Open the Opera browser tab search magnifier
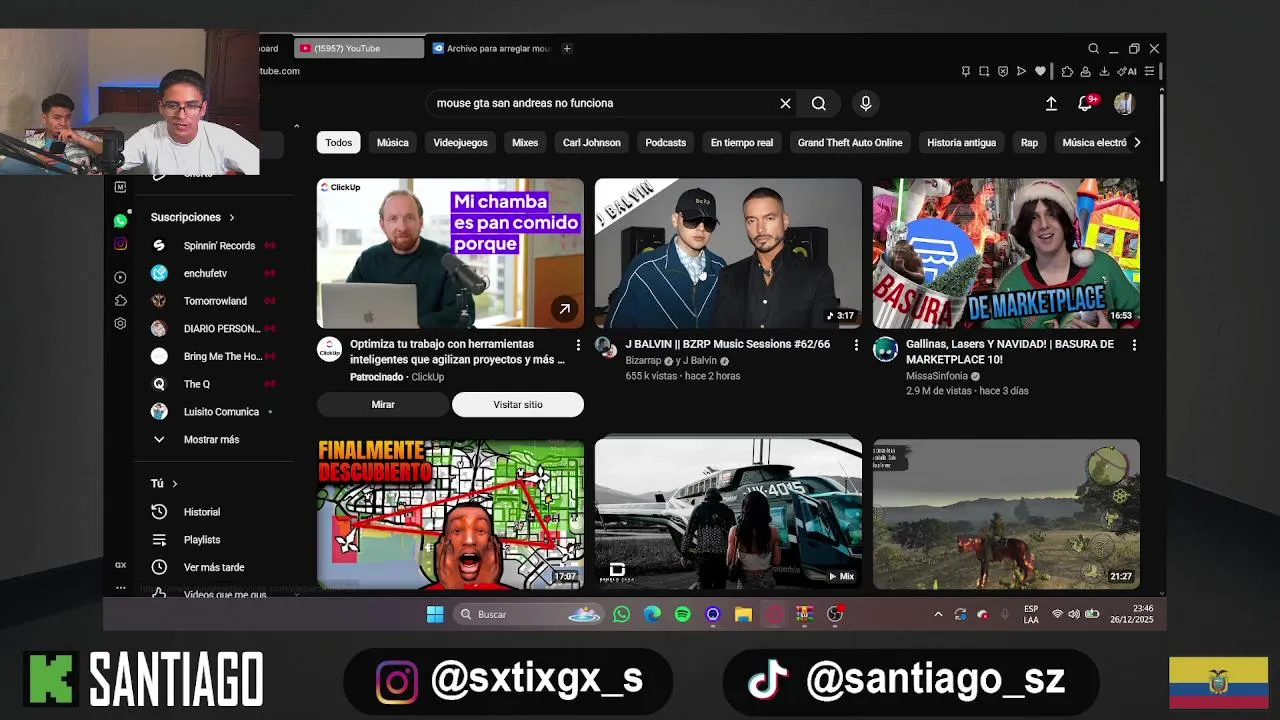The height and width of the screenshot is (720, 1280). tap(1093, 48)
